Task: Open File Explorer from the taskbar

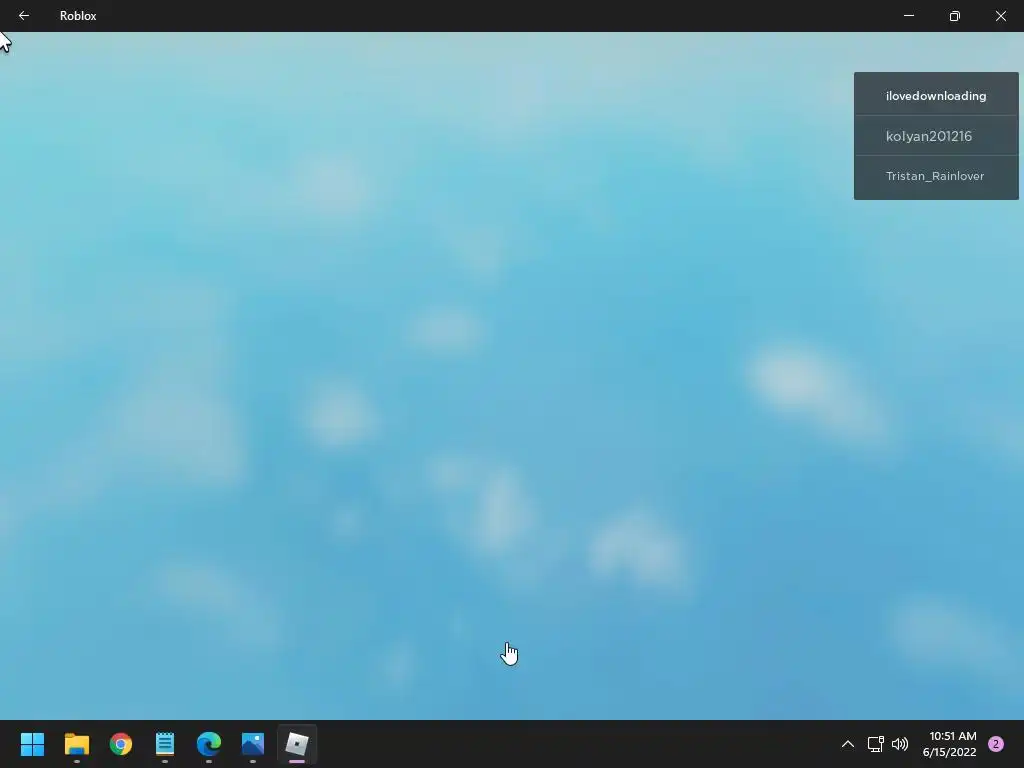Action: pos(77,744)
